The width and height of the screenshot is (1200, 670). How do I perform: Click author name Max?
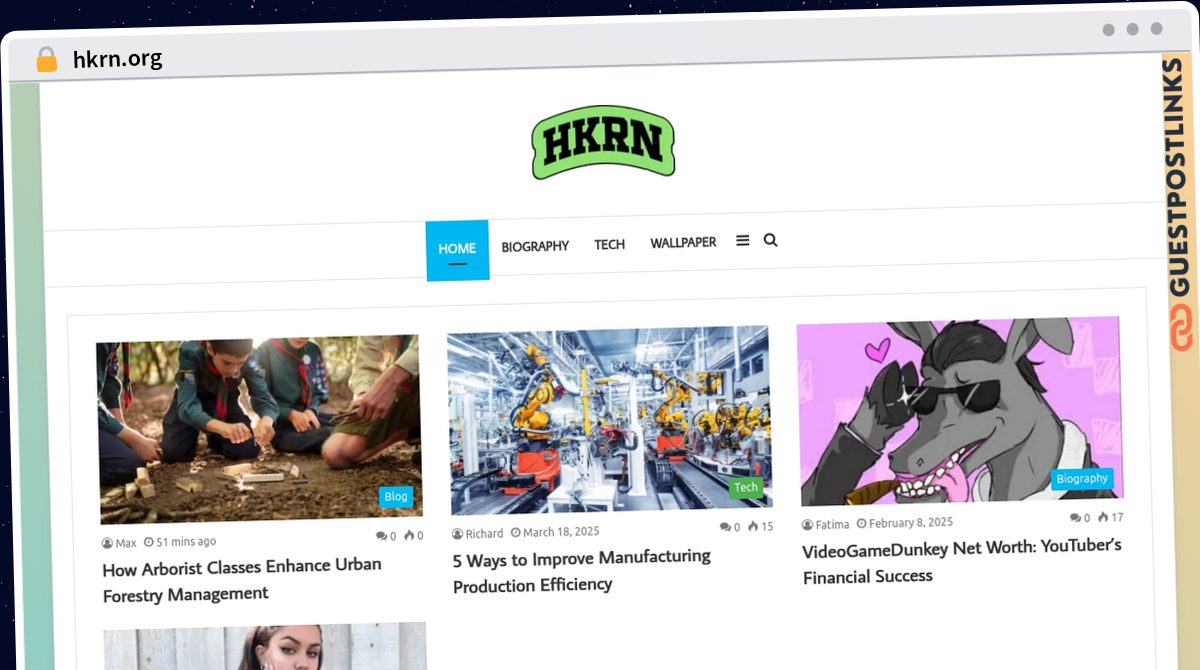coord(126,543)
